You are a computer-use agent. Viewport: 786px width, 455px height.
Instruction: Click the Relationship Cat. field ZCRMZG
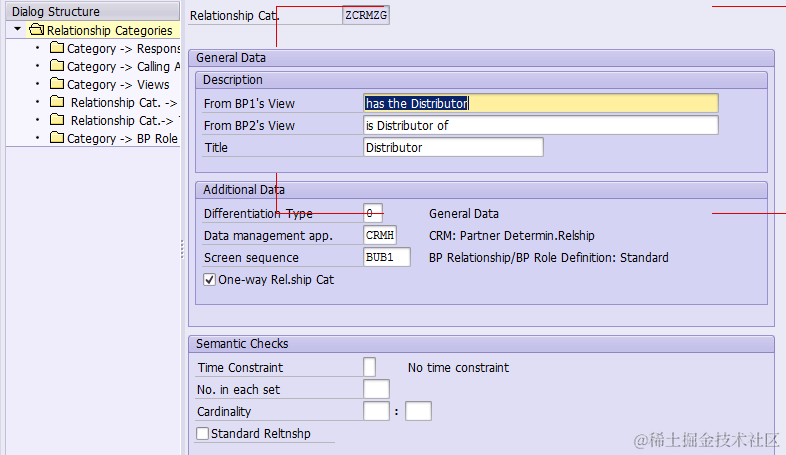coord(366,15)
